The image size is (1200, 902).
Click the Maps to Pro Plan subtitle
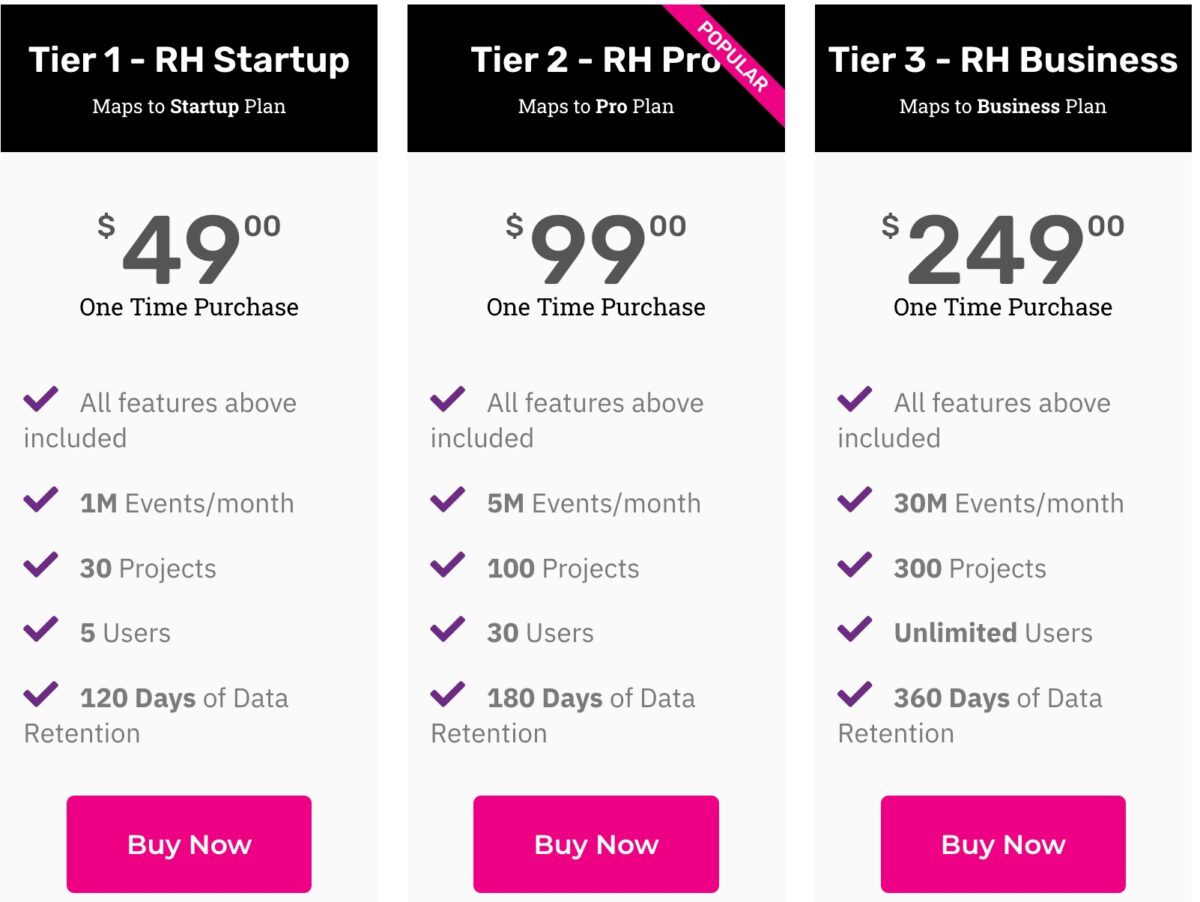pyautogui.click(x=596, y=106)
